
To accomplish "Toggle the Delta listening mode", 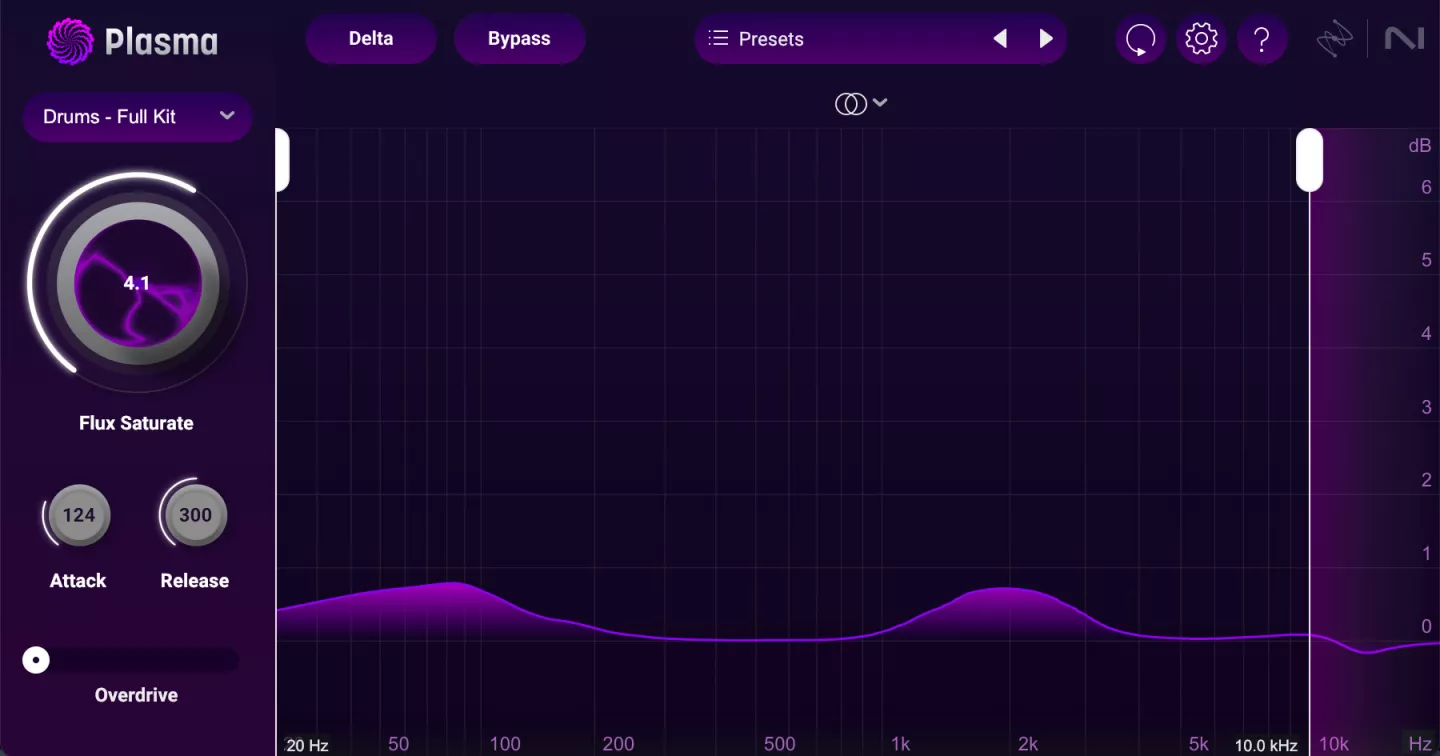I will (x=371, y=39).
